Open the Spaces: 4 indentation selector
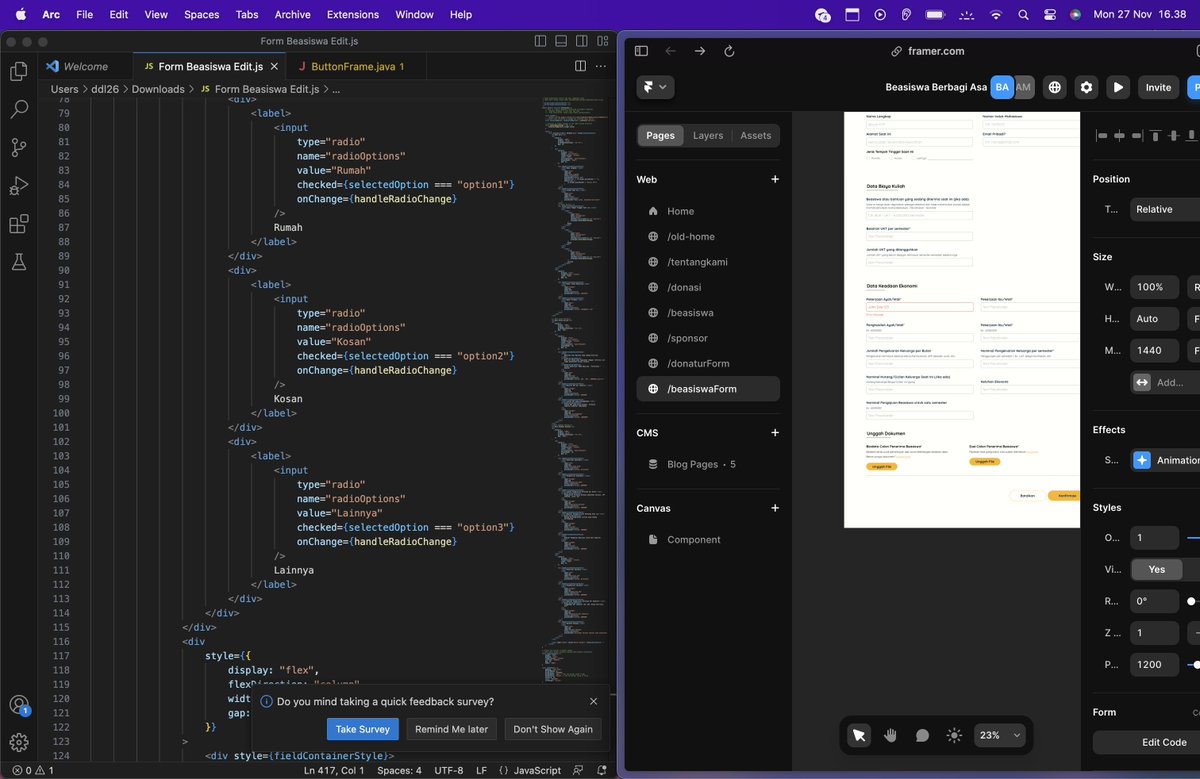 [x=399, y=770]
